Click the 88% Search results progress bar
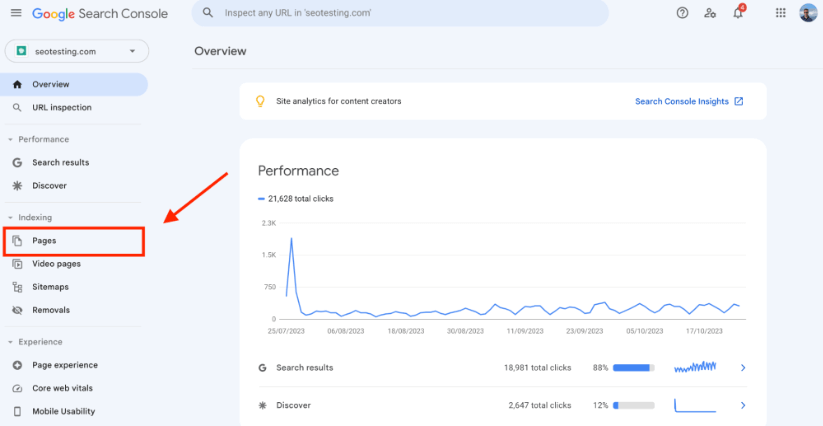The width and height of the screenshot is (823, 426). pyautogui.click(x=634, y=368)
